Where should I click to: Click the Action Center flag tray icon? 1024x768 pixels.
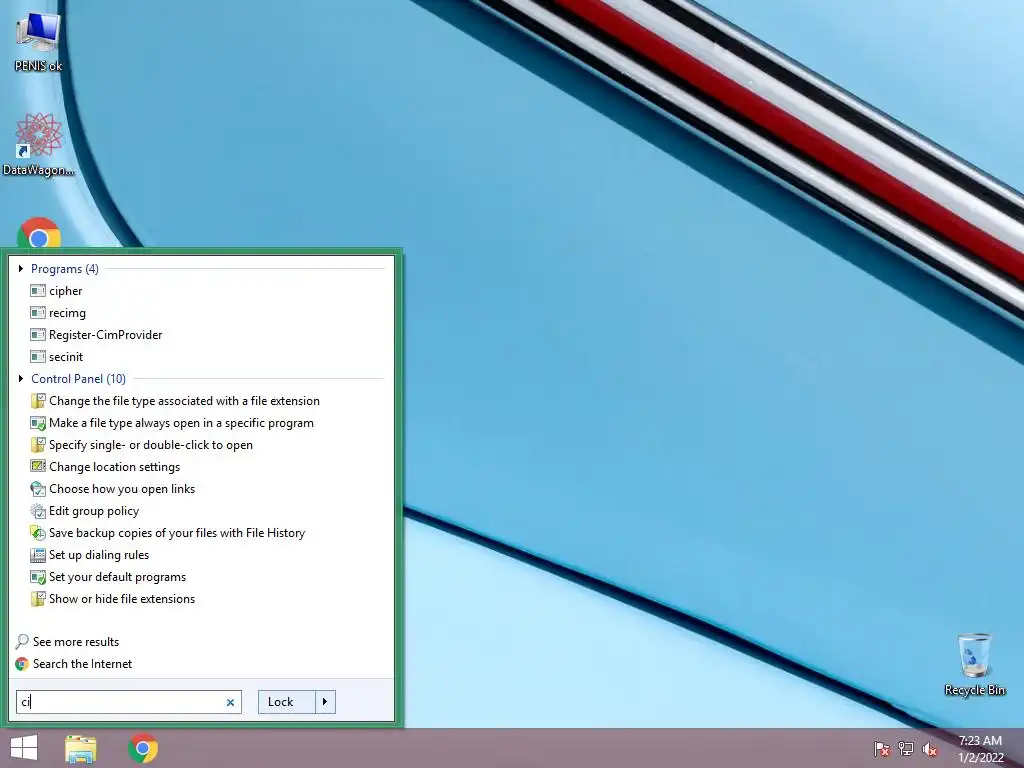tap(881, 748)
